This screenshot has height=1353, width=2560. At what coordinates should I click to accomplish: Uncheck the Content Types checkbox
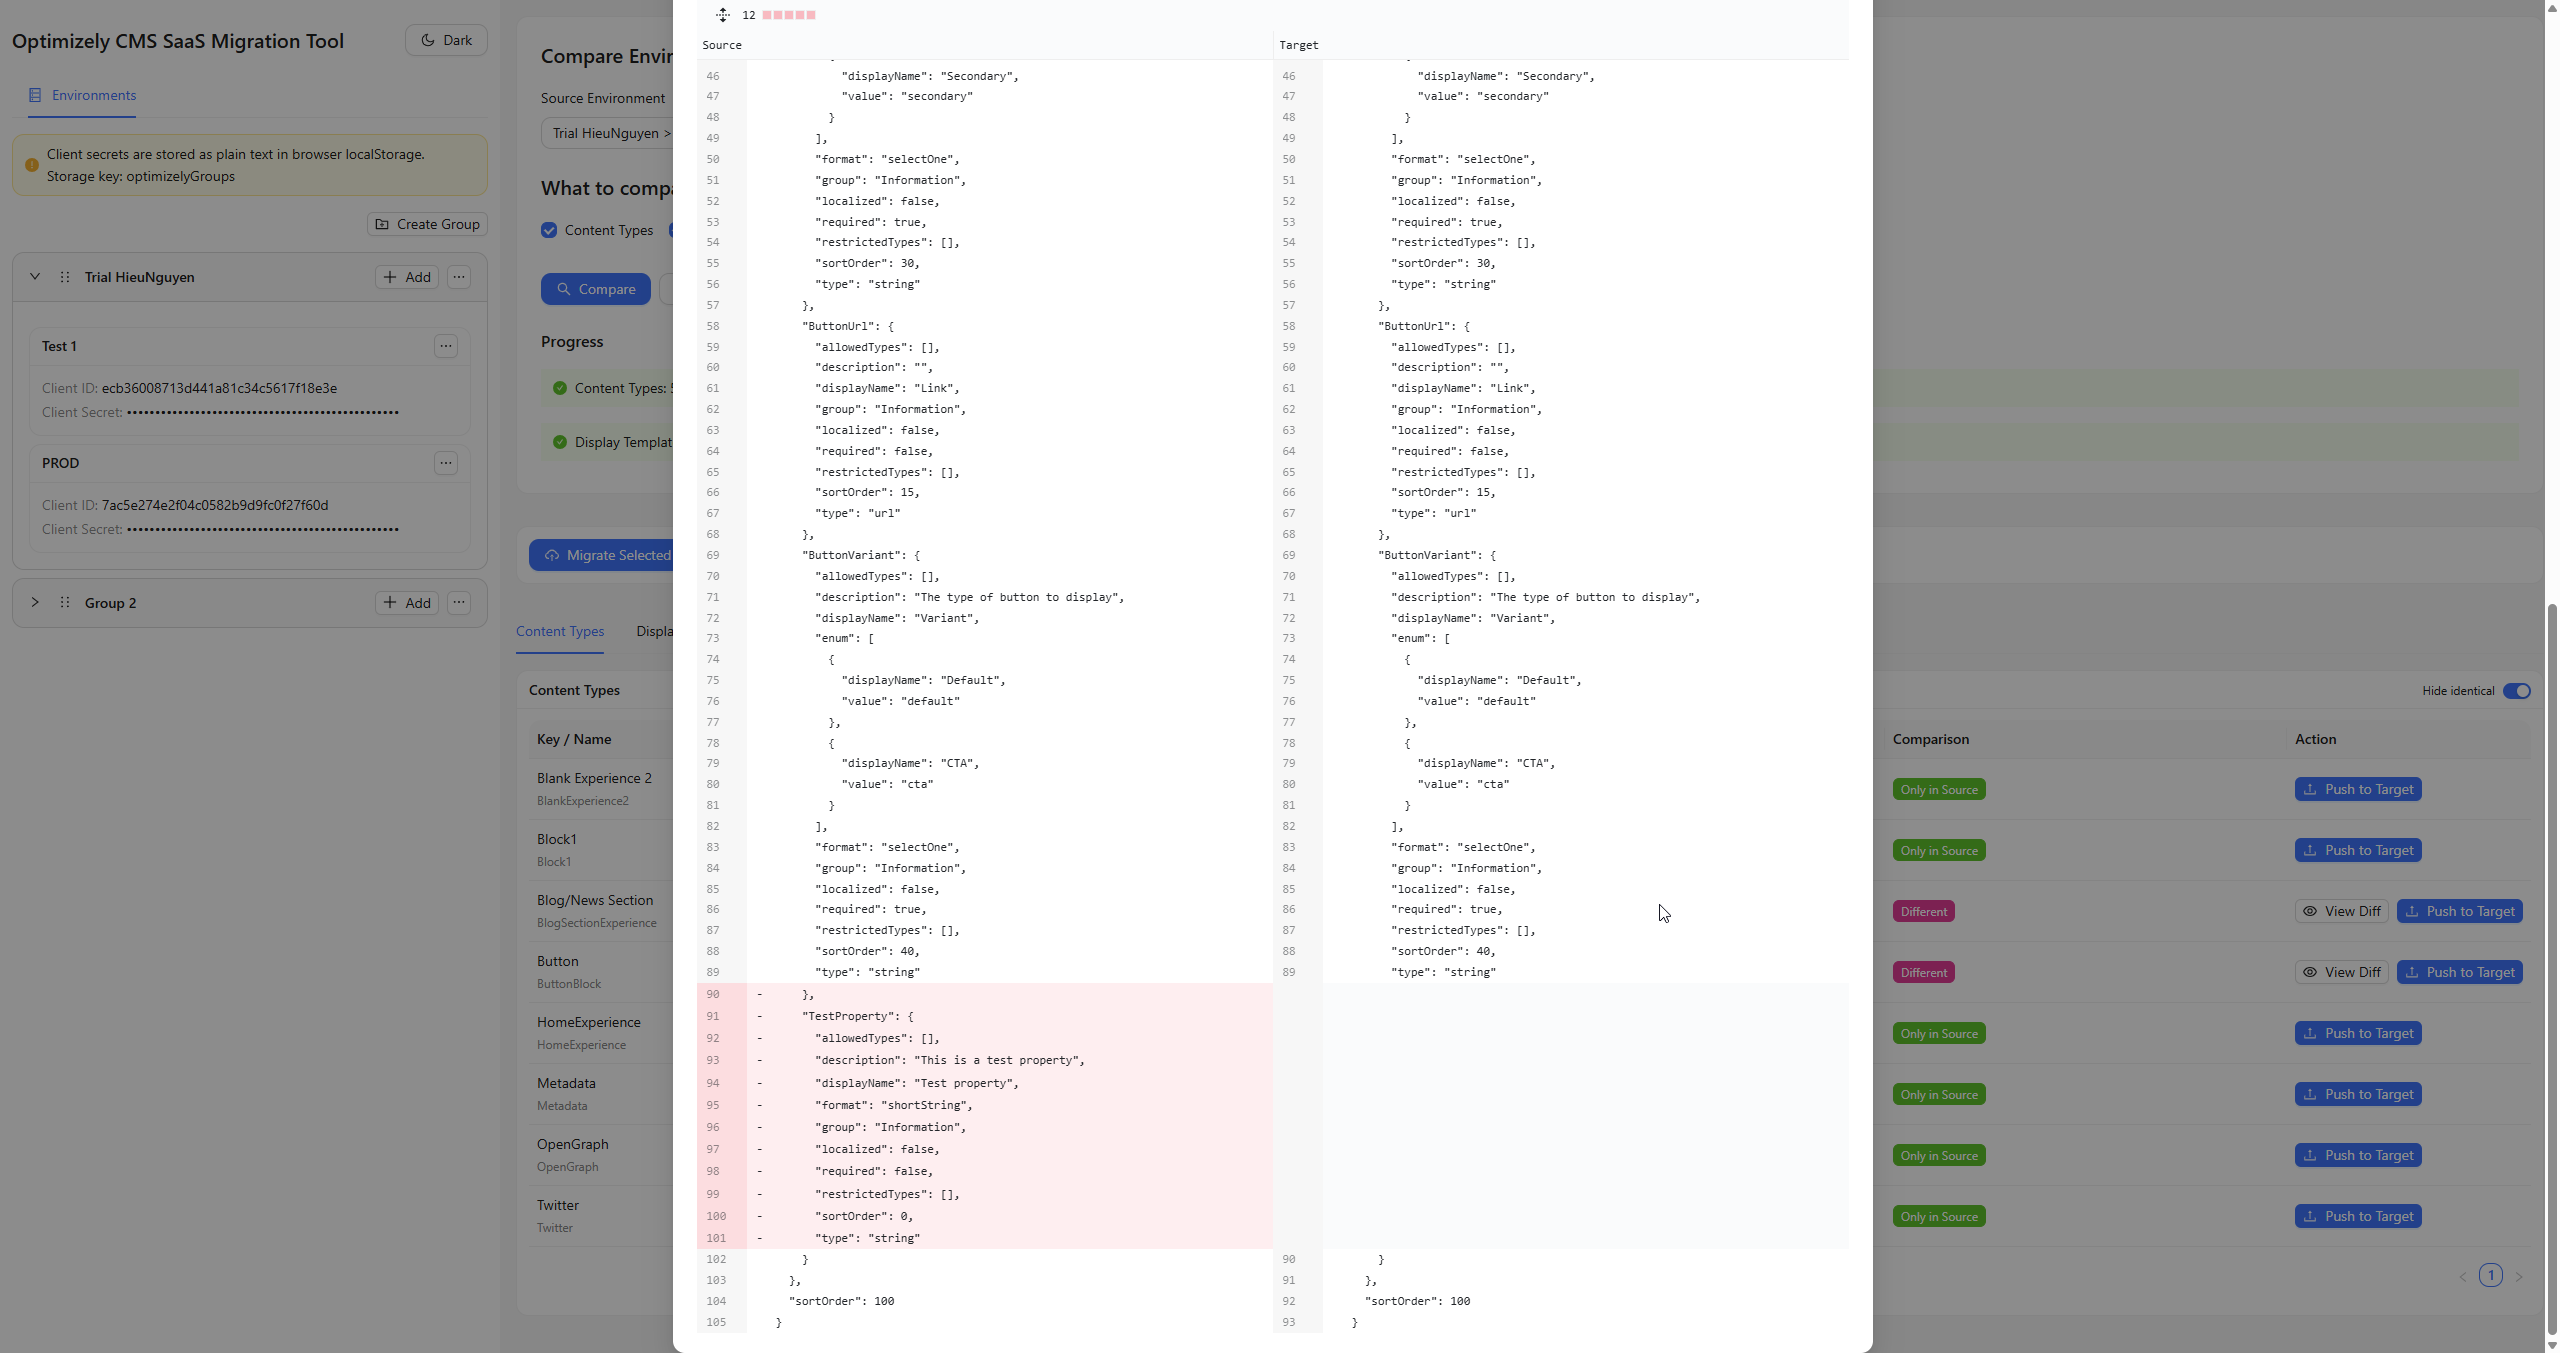549,230
